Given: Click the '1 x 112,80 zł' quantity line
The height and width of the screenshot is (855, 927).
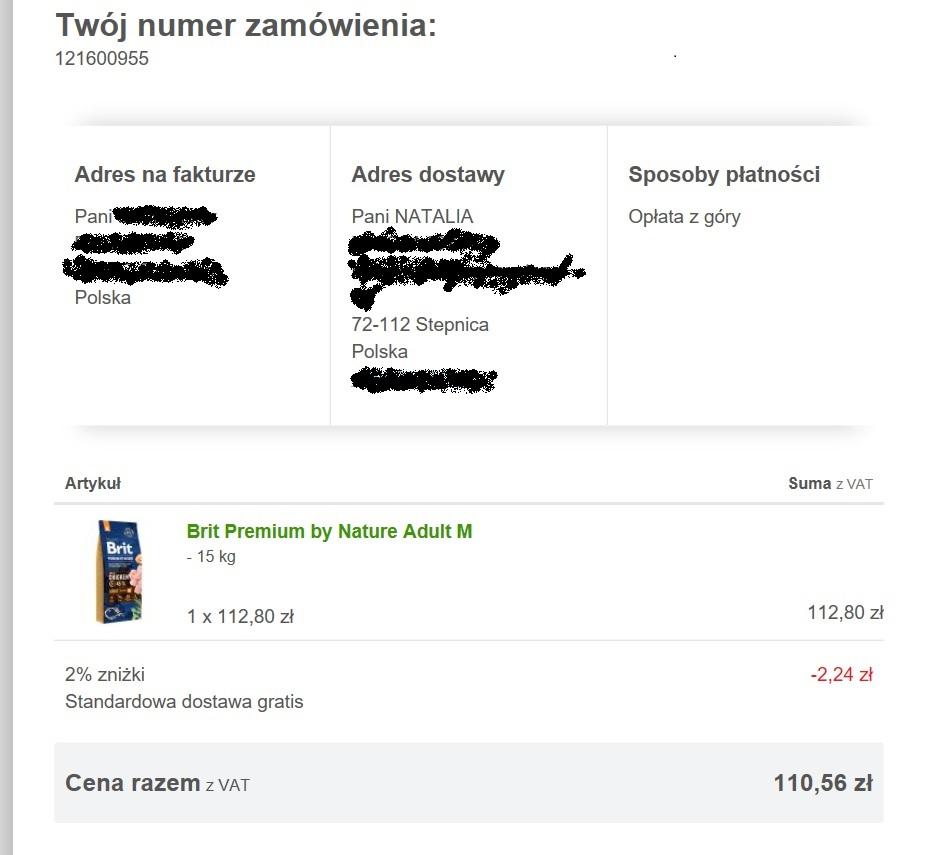Looking at the screenshot, I should (x=240, y=617).
